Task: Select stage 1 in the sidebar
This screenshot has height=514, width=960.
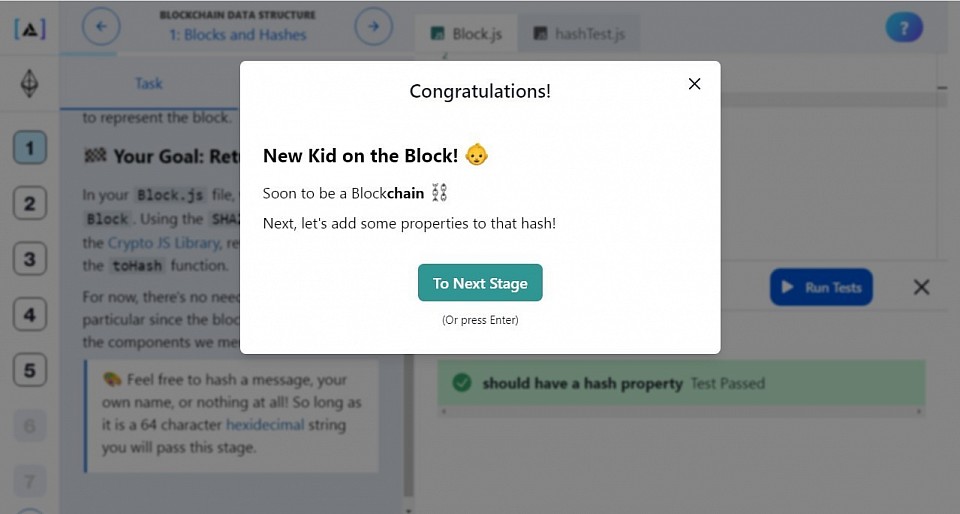Action: (29, 147)
